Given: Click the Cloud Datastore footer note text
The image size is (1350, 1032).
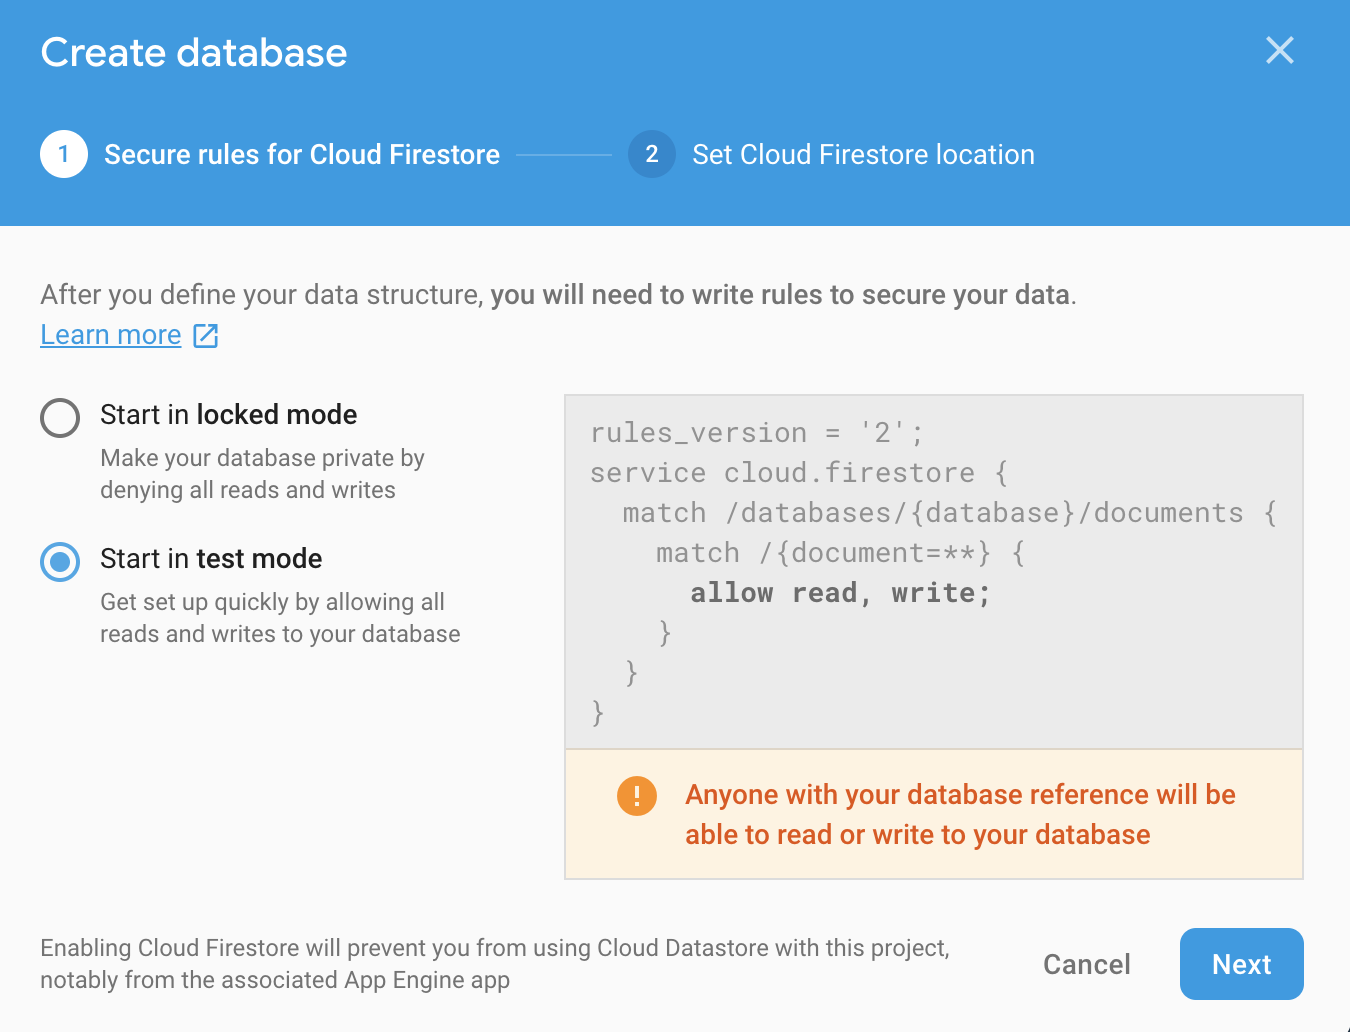Looking at the screenshot, I should pos(494,964).
